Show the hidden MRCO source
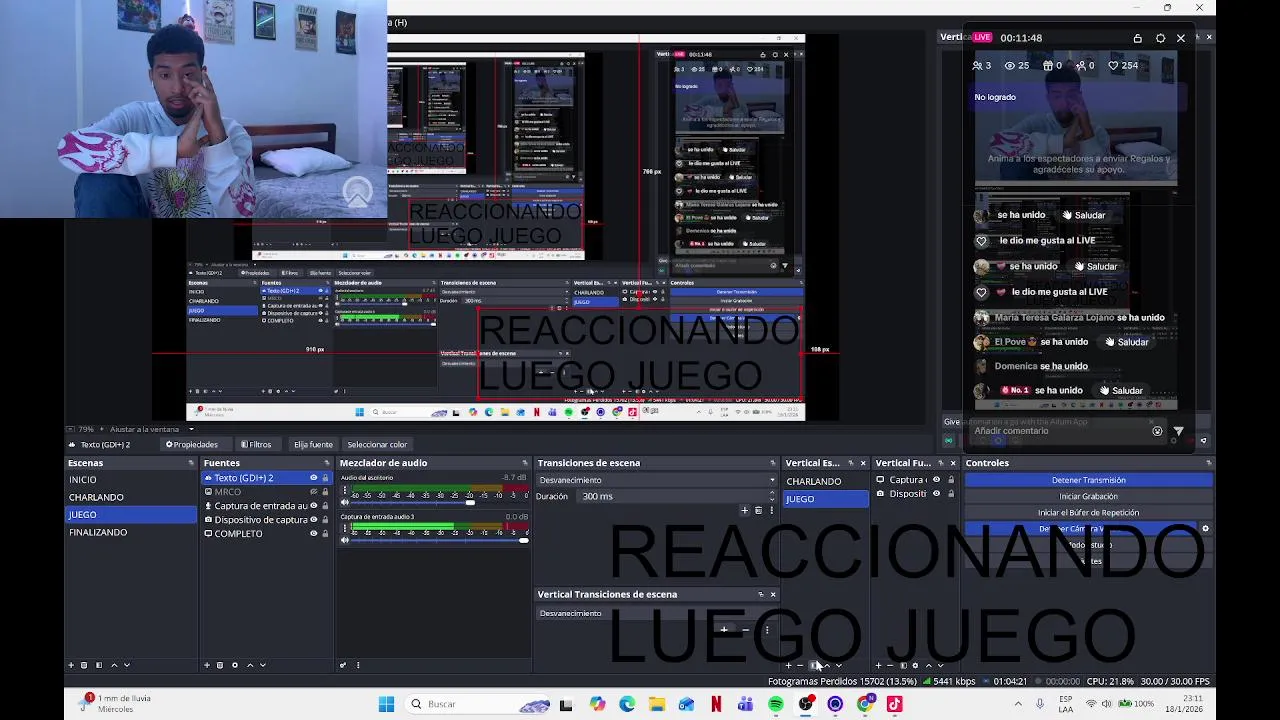The width and height of the screenshot is (1280, 720). pos(313,492)
